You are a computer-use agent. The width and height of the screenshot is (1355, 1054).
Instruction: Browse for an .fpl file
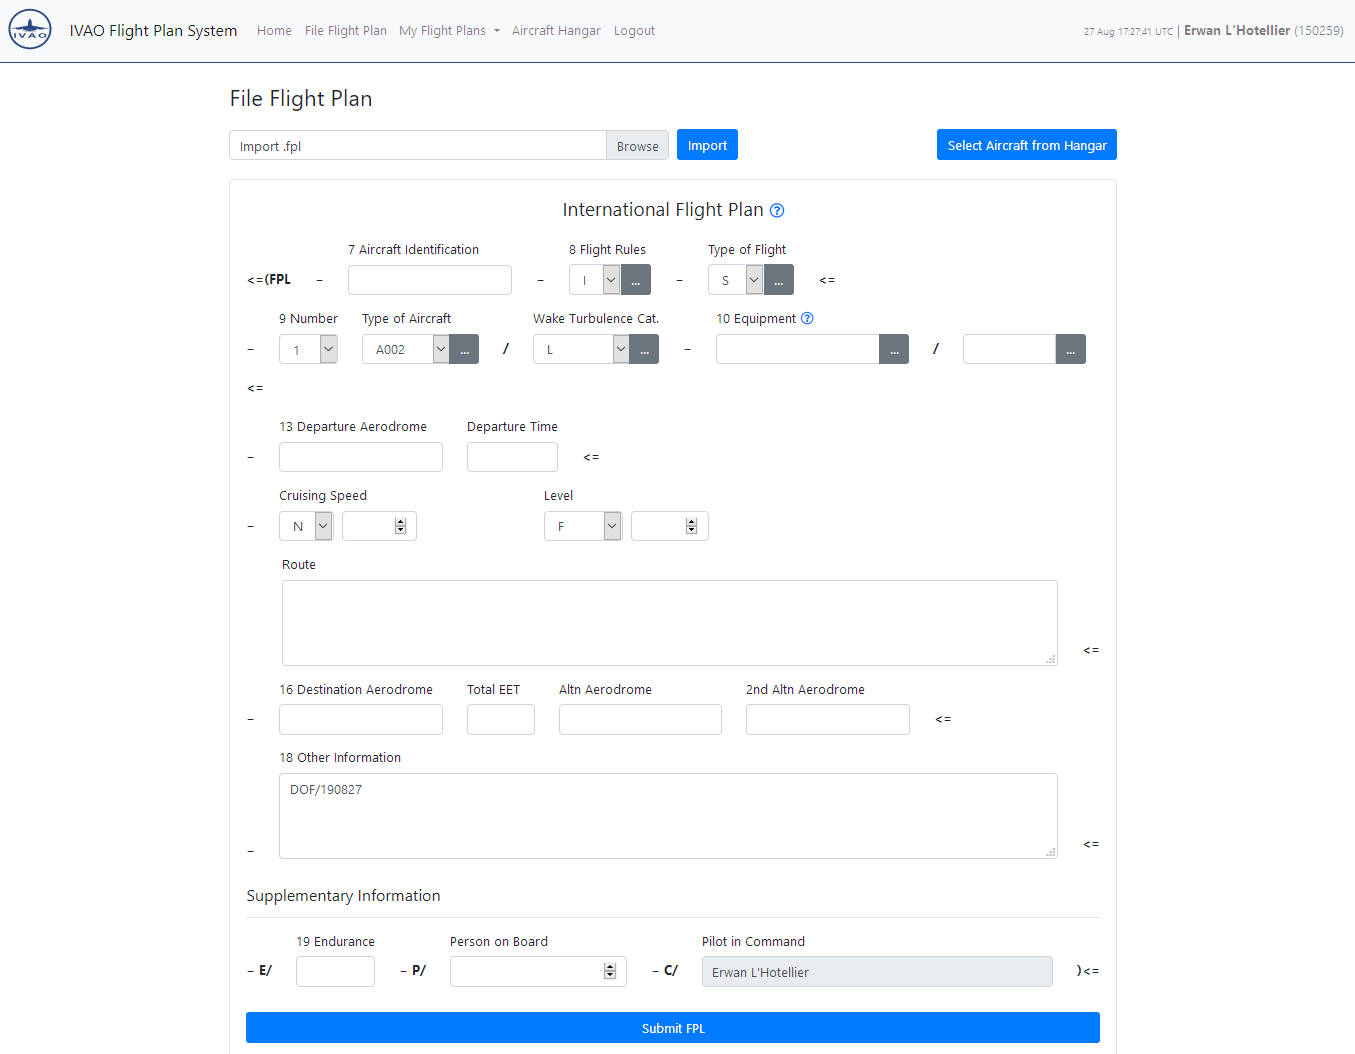(637, 146)
